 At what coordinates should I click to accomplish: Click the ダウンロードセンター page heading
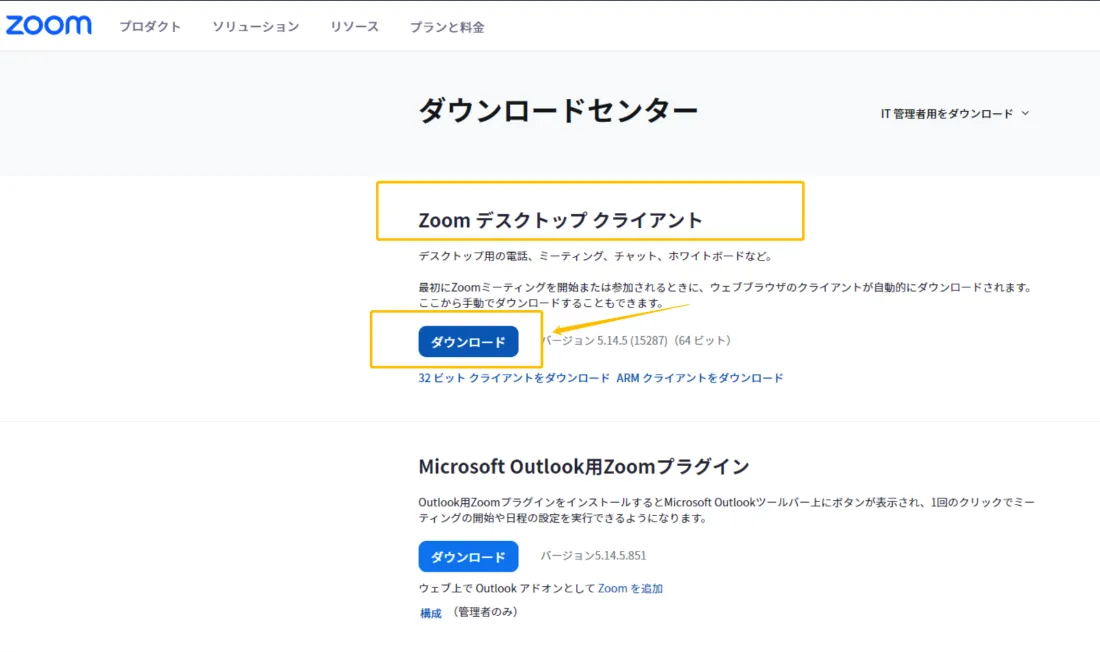(x=558, y=110)
